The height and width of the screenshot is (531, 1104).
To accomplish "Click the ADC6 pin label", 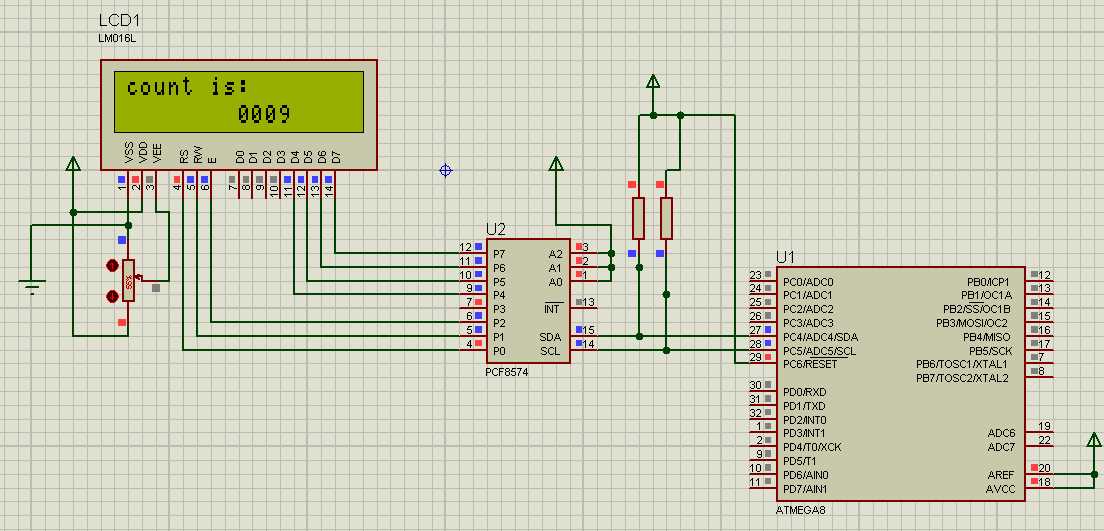I will click(x=1002, y=433).
